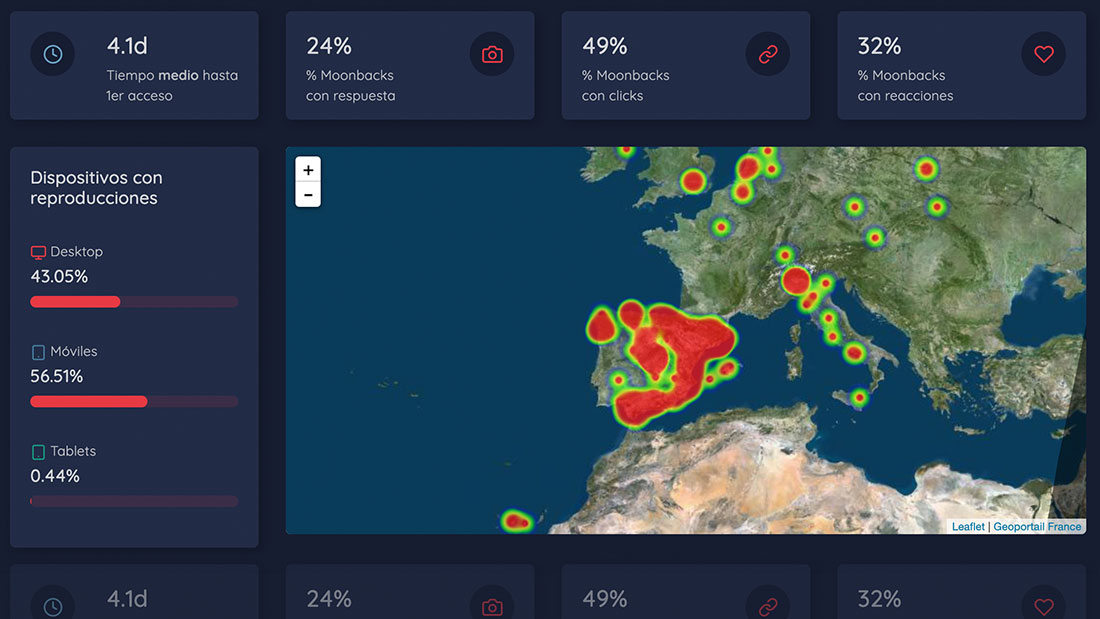This screenshot has height=619, width=1100.
Task: Click the % Moonbacks con respuesta label
Action: tap(350, 85)
